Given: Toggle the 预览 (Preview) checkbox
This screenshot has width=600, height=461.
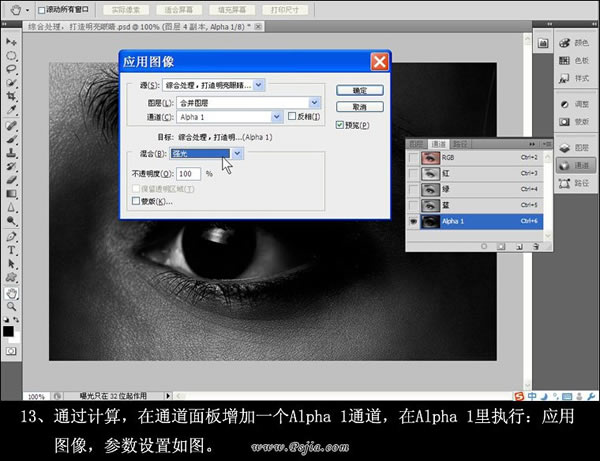Looking at the screenshot, I should click(x=339, y=125).
